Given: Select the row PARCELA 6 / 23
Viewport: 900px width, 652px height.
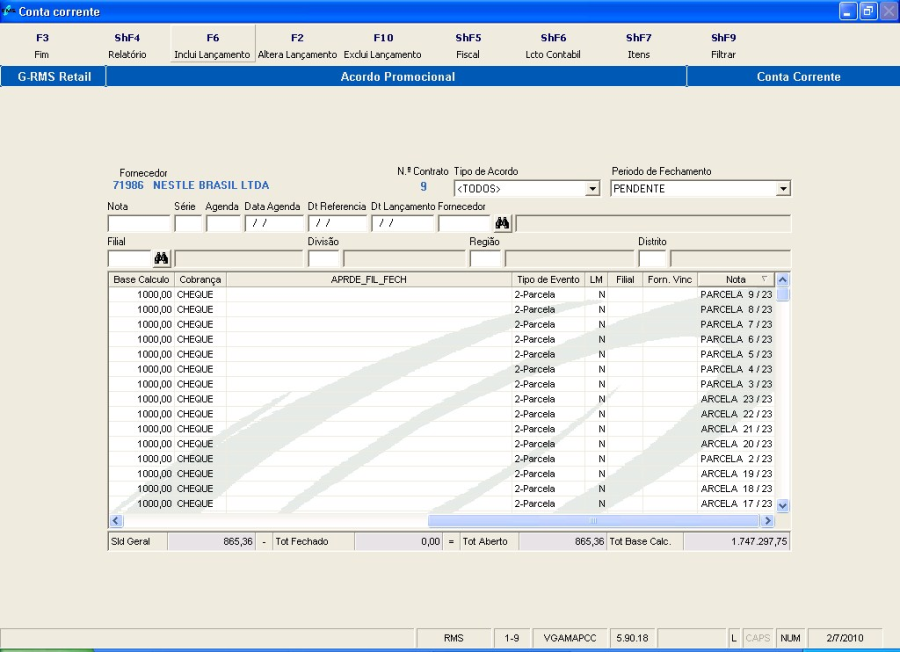Looking at the screenshot, I should (441, 339).
